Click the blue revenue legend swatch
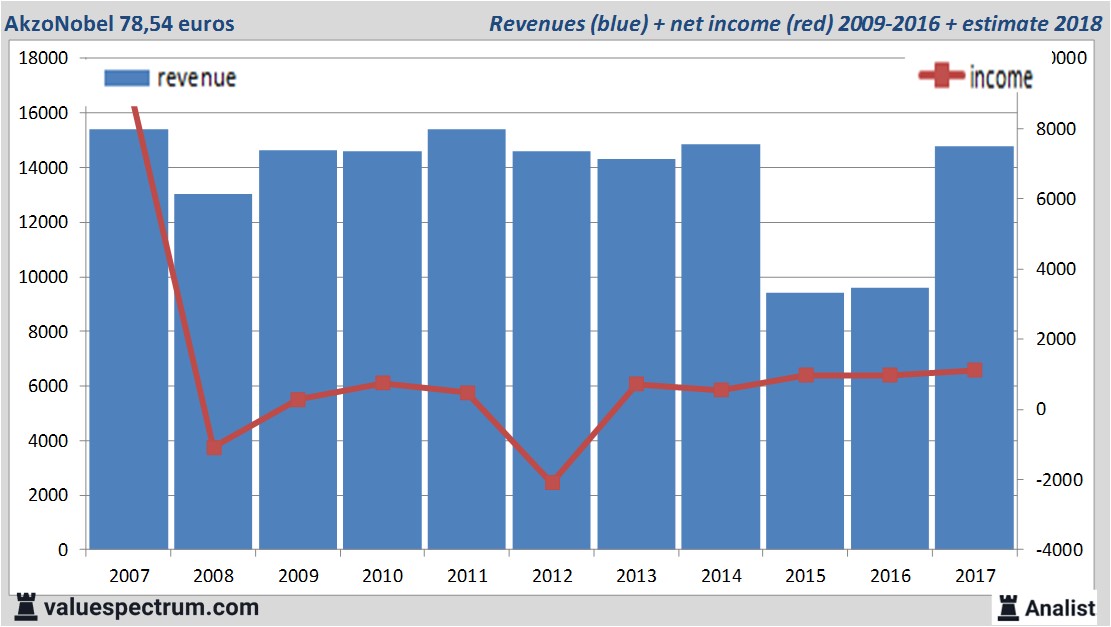The image size is (1111, 627). pyautogui.click(x=126, y=78)
